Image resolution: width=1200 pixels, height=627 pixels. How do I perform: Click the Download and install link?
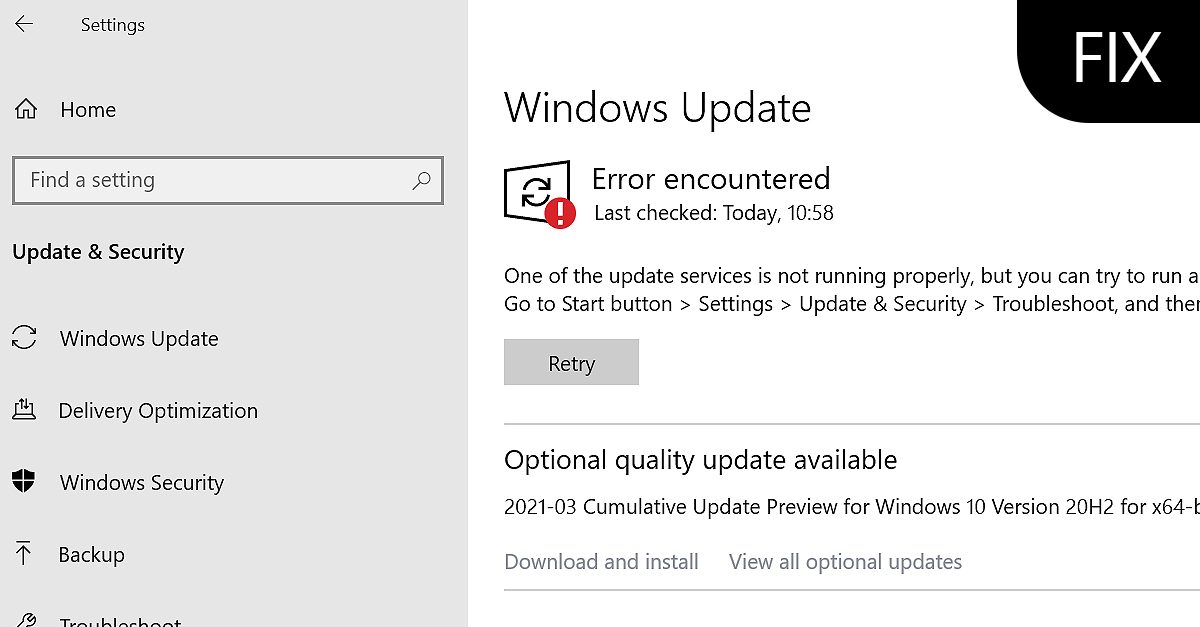click(x=601, y=562)
